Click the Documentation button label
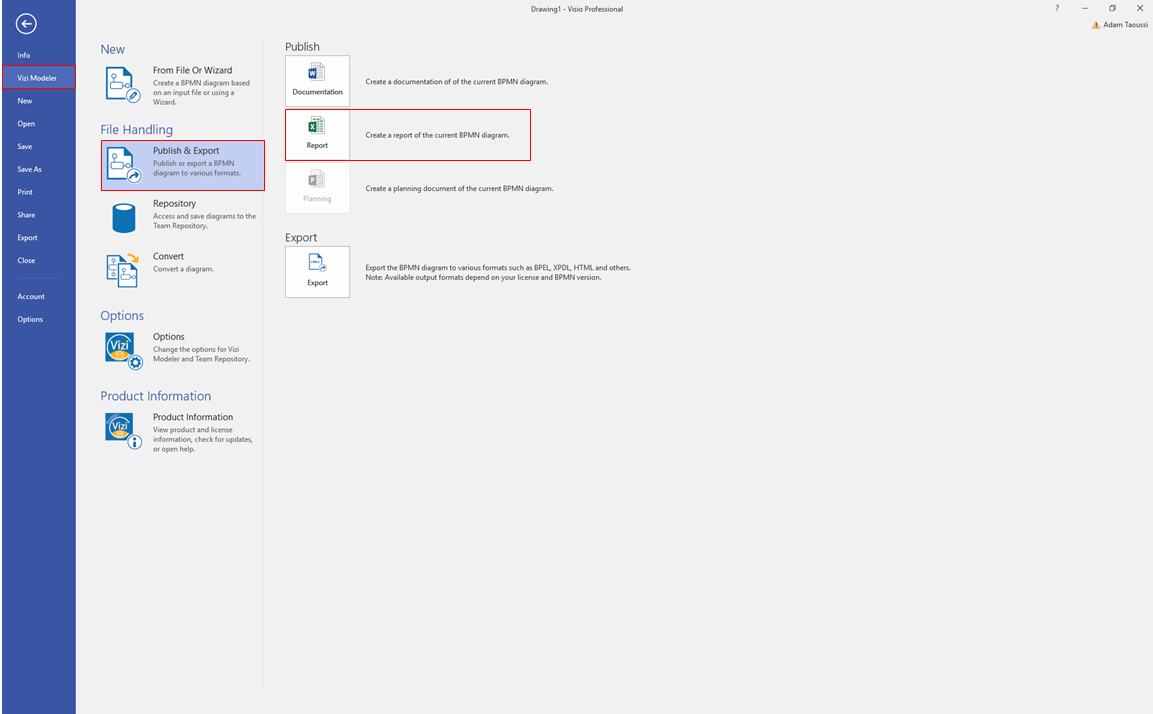1153x714 pixels. pos(318,92)
